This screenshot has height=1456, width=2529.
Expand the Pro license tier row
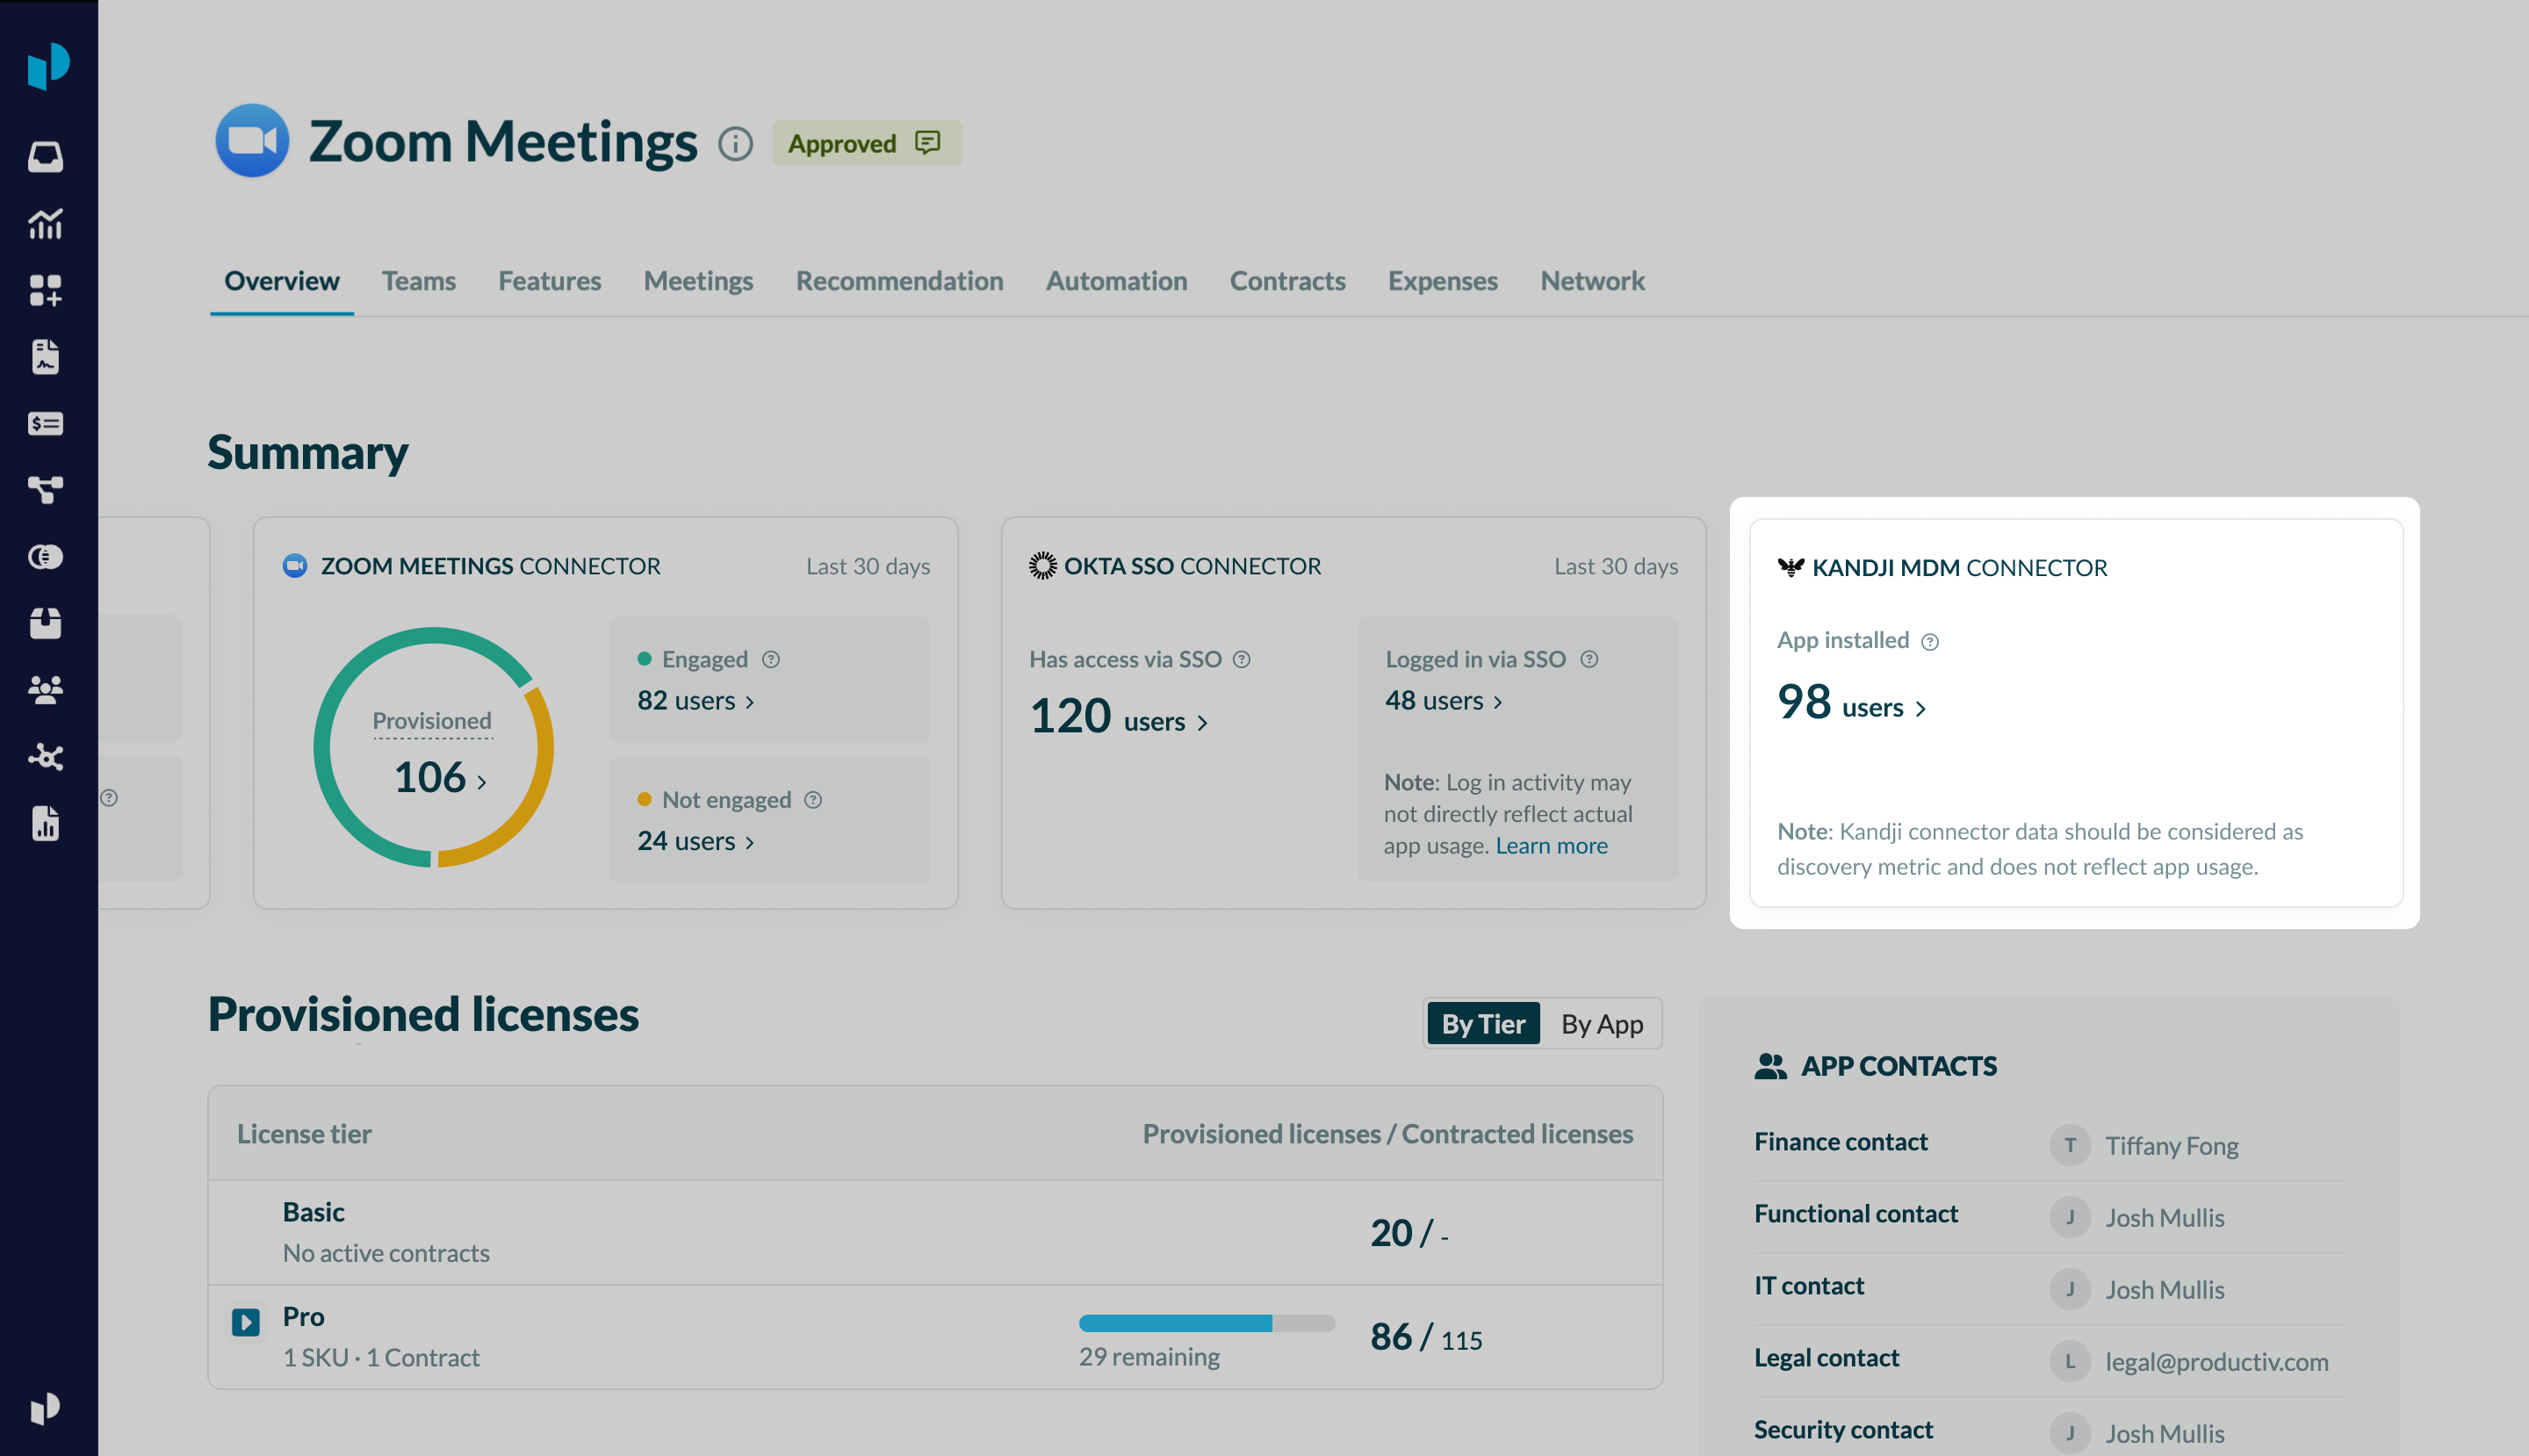point(246,1322)
